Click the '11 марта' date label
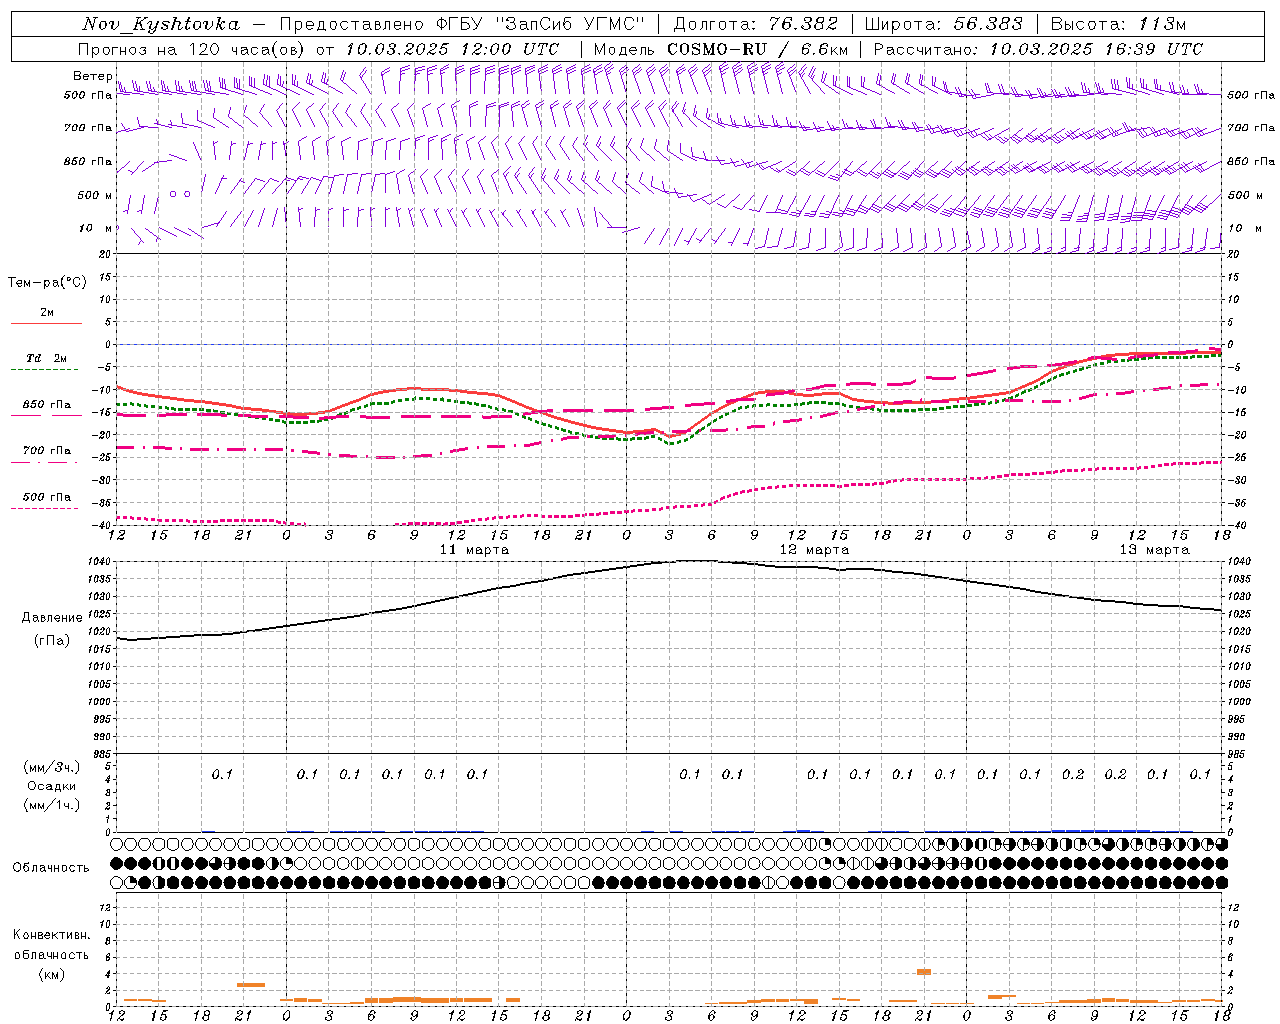Image resolution: width=1280 pixels, height=1024 pixels. tap(474, 550)
